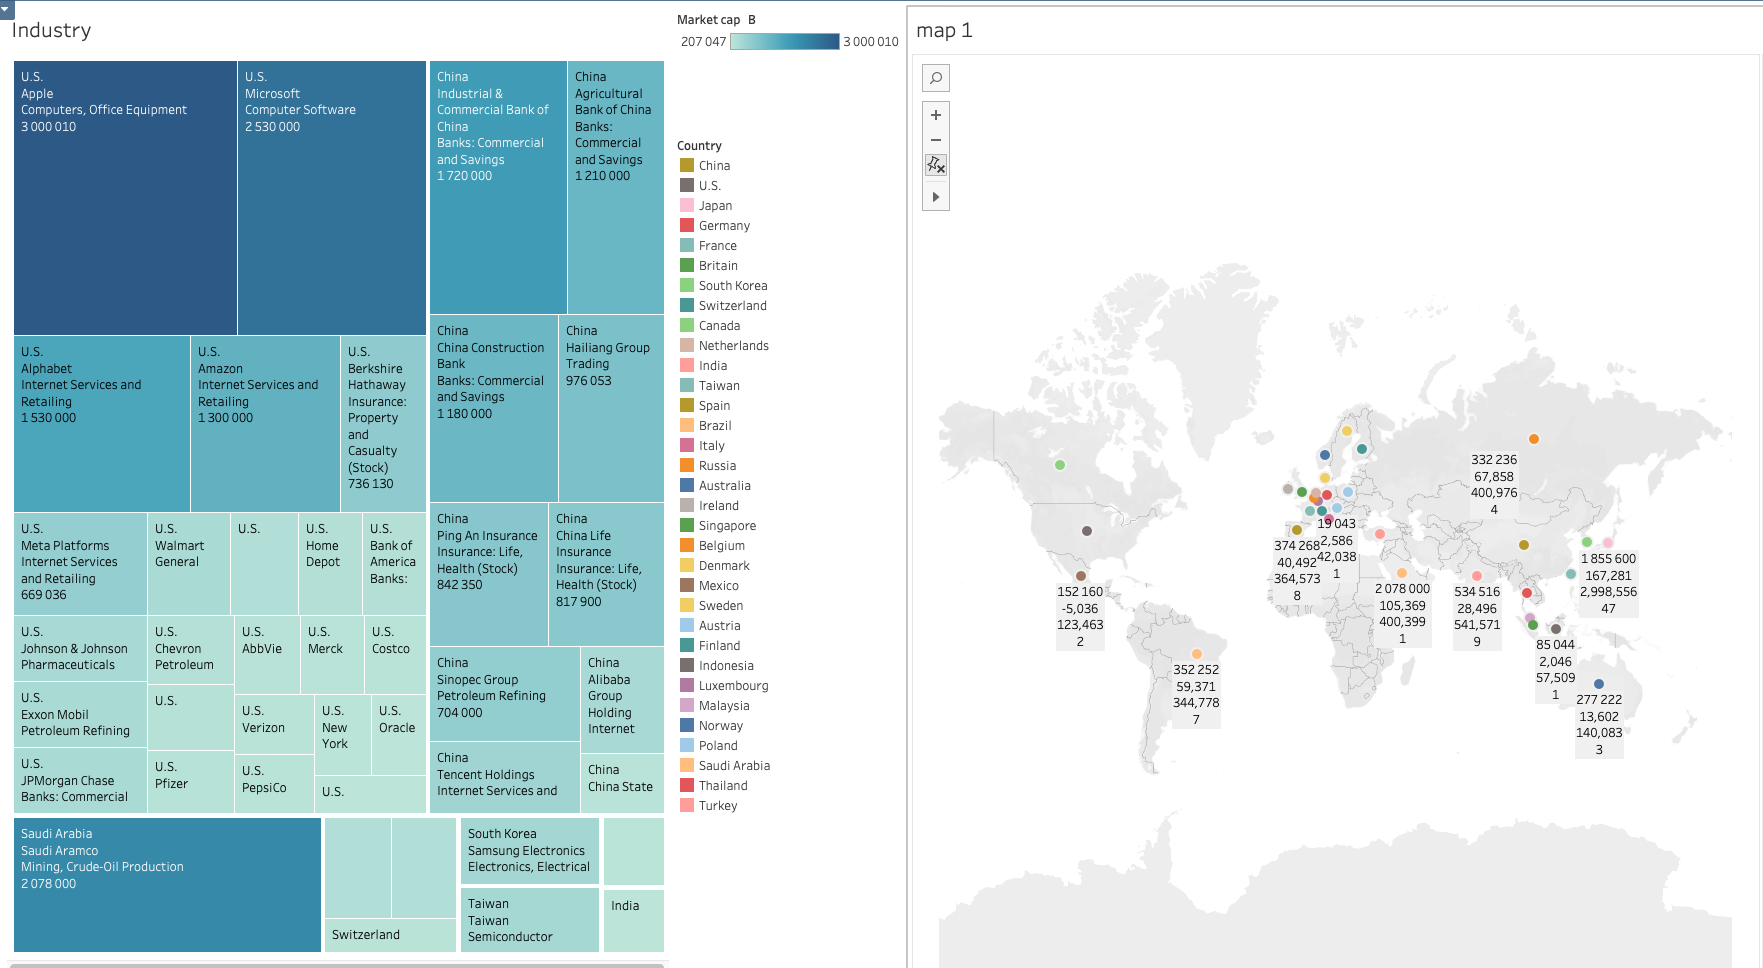Click the China Life Insurance tile
The height and width of the screenshot is (968, 1763).
tap(606, 574)
